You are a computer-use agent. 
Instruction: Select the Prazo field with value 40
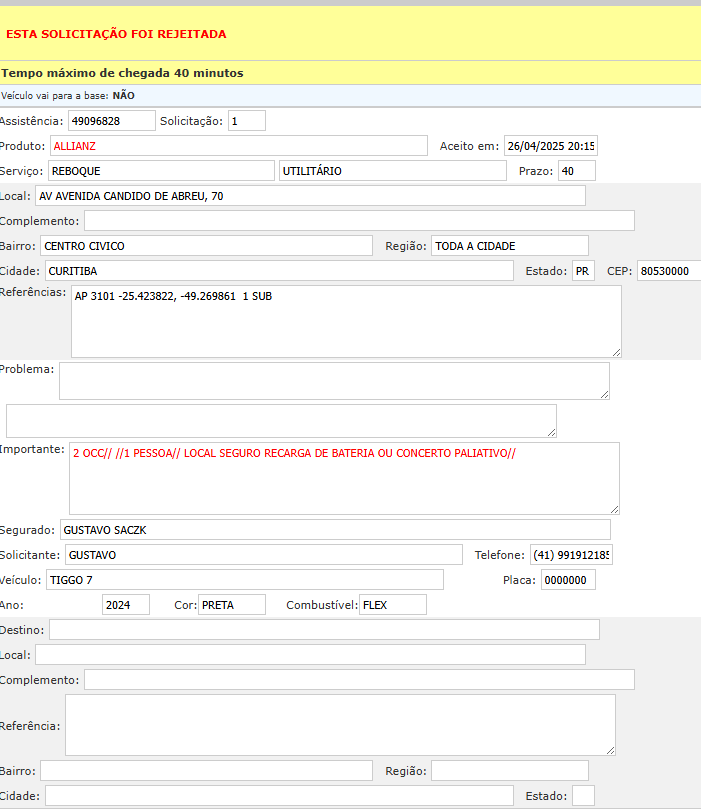576,171
